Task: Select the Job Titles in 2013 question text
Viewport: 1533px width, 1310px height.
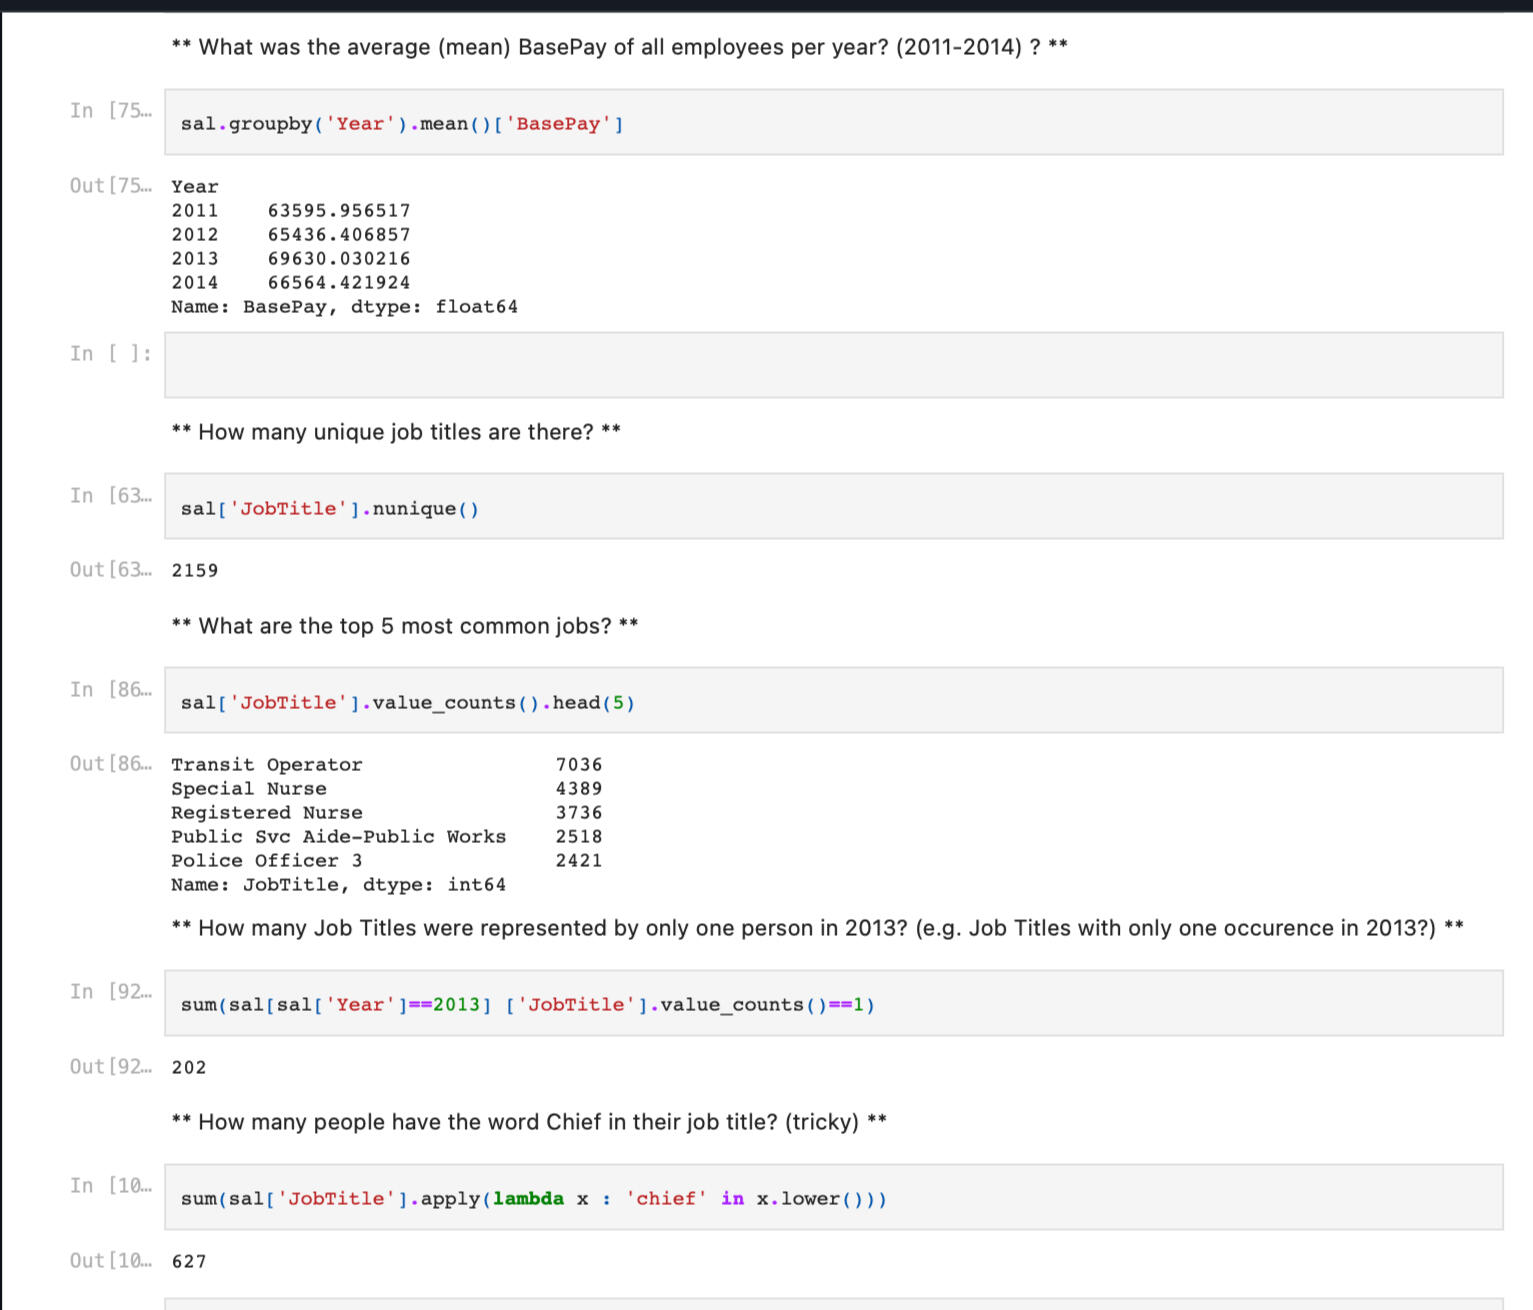Action: click(816, 928)
